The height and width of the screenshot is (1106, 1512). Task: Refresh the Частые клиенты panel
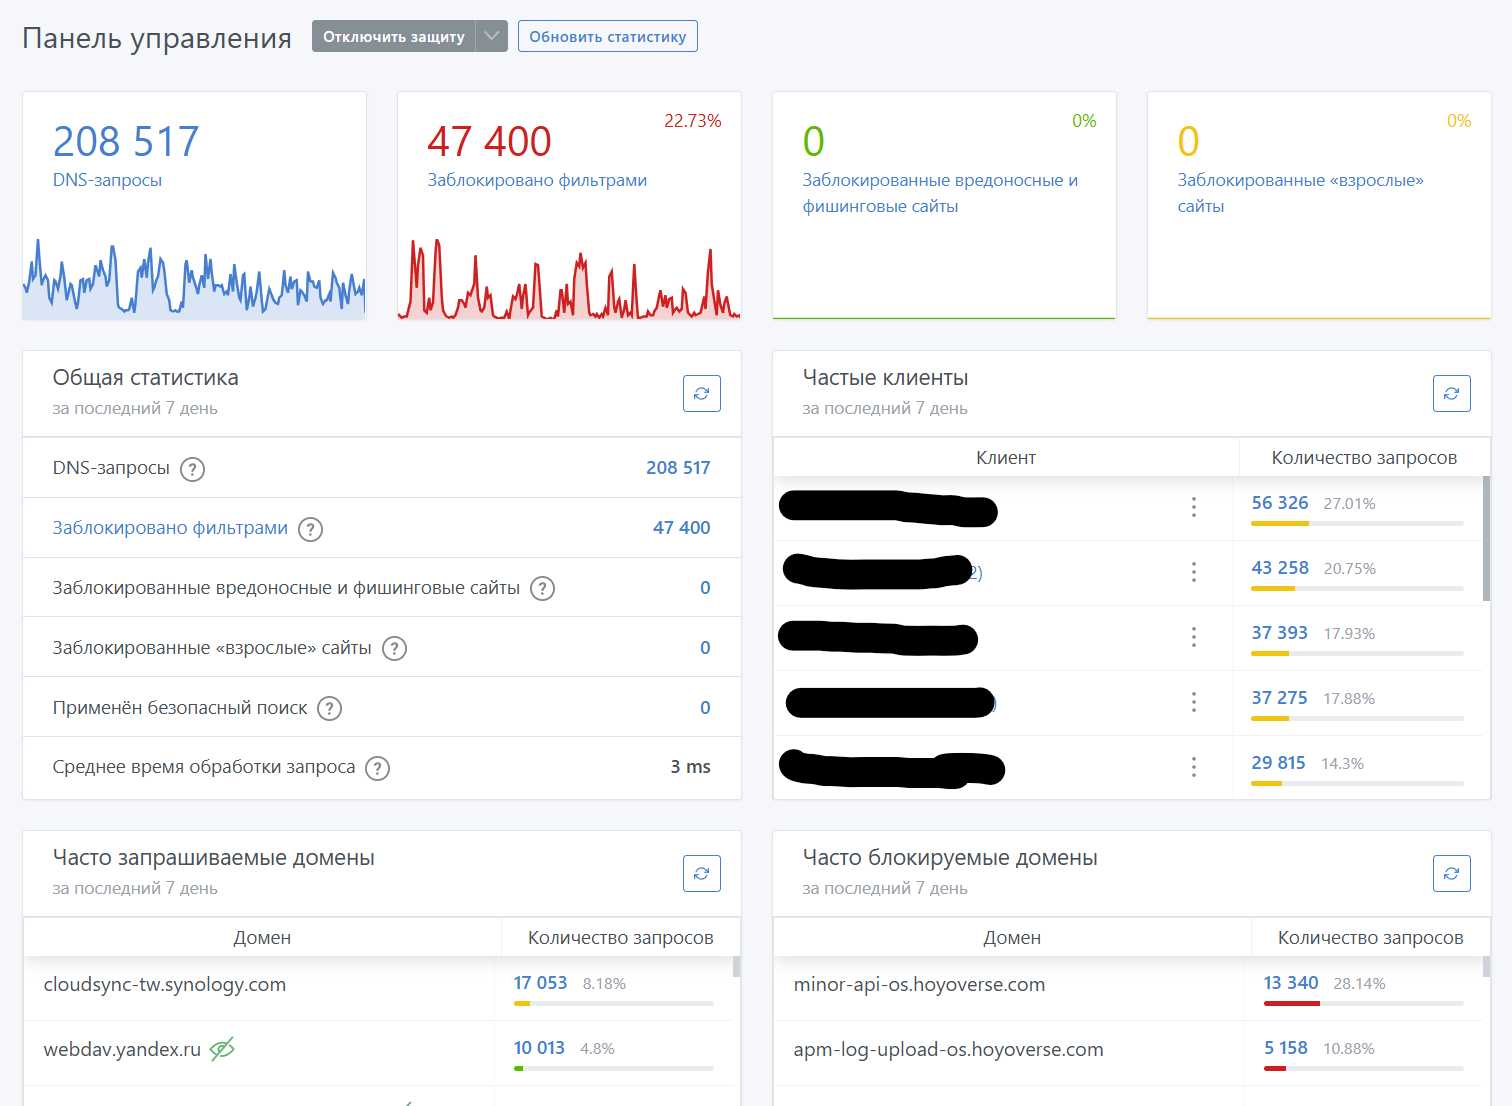[1451, 393]
